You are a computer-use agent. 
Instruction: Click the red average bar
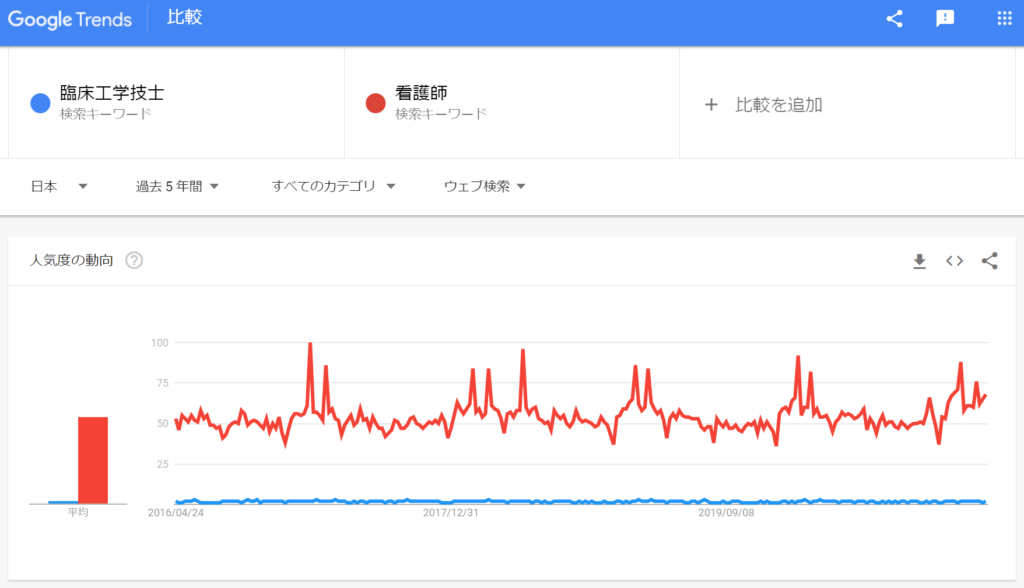point(93,460)
